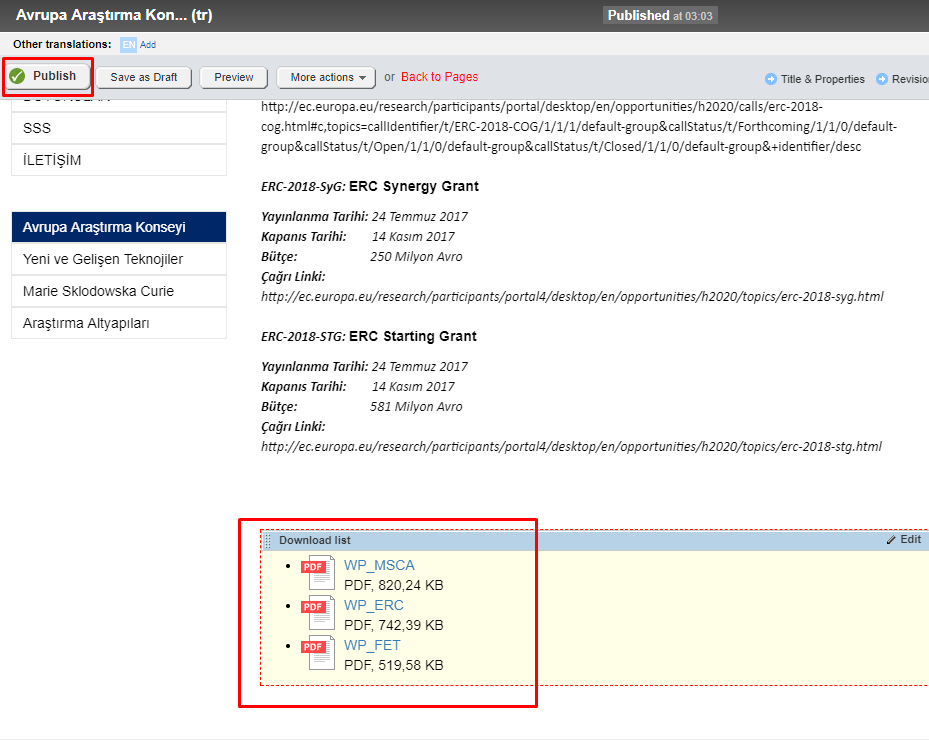Click PDF, 742,39 KB file size text
This screenshot has width=929, height=741.
[393, 625]
